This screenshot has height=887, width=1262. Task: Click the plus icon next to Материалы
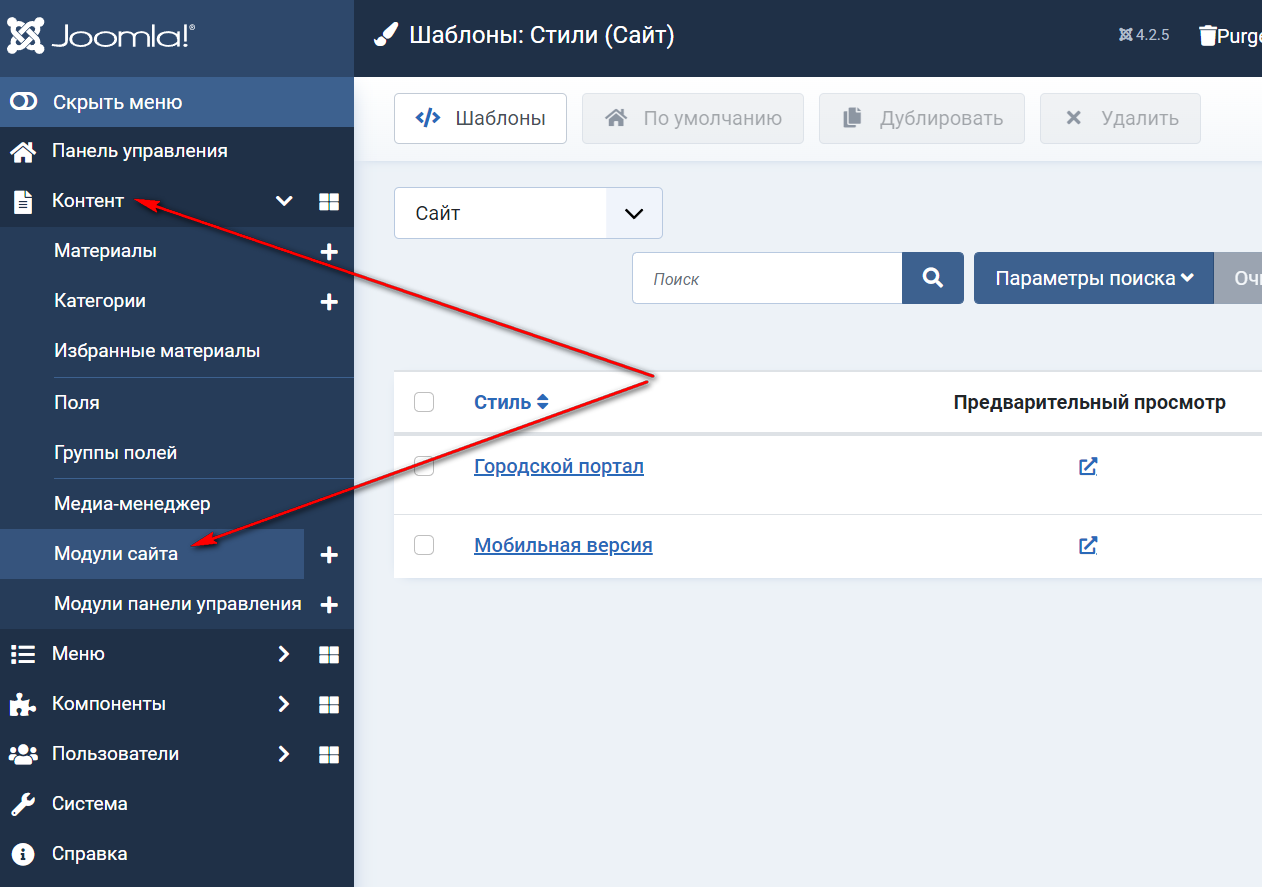[329, 252]
